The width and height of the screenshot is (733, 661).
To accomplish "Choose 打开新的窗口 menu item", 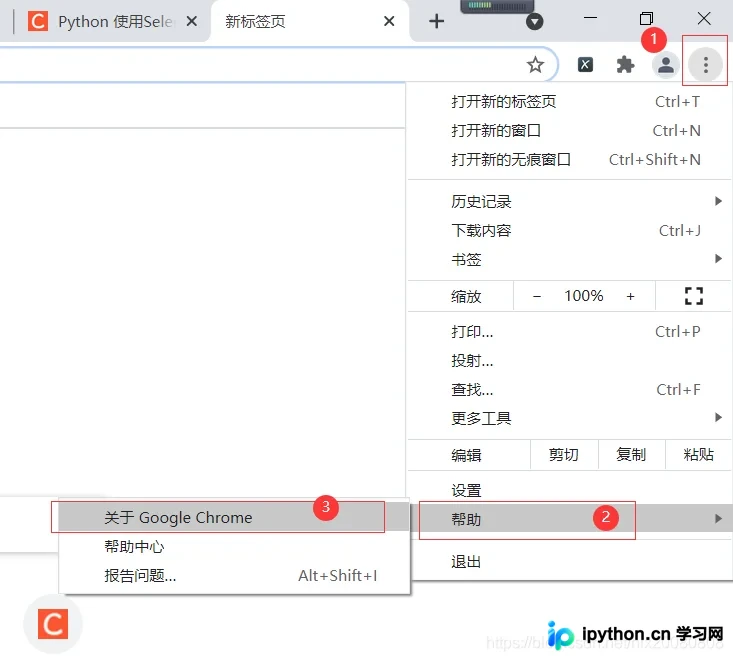I will point(569,130).
